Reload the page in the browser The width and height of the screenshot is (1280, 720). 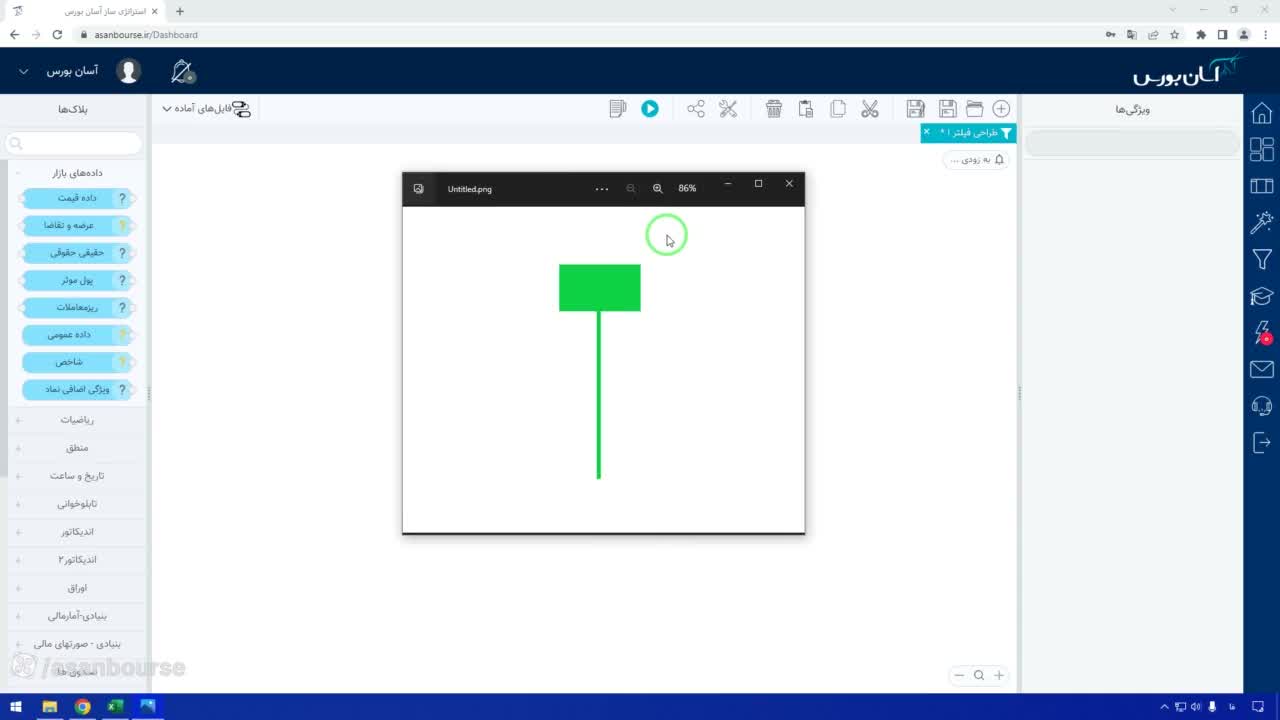pyautogui.click(x=57, y=34)
